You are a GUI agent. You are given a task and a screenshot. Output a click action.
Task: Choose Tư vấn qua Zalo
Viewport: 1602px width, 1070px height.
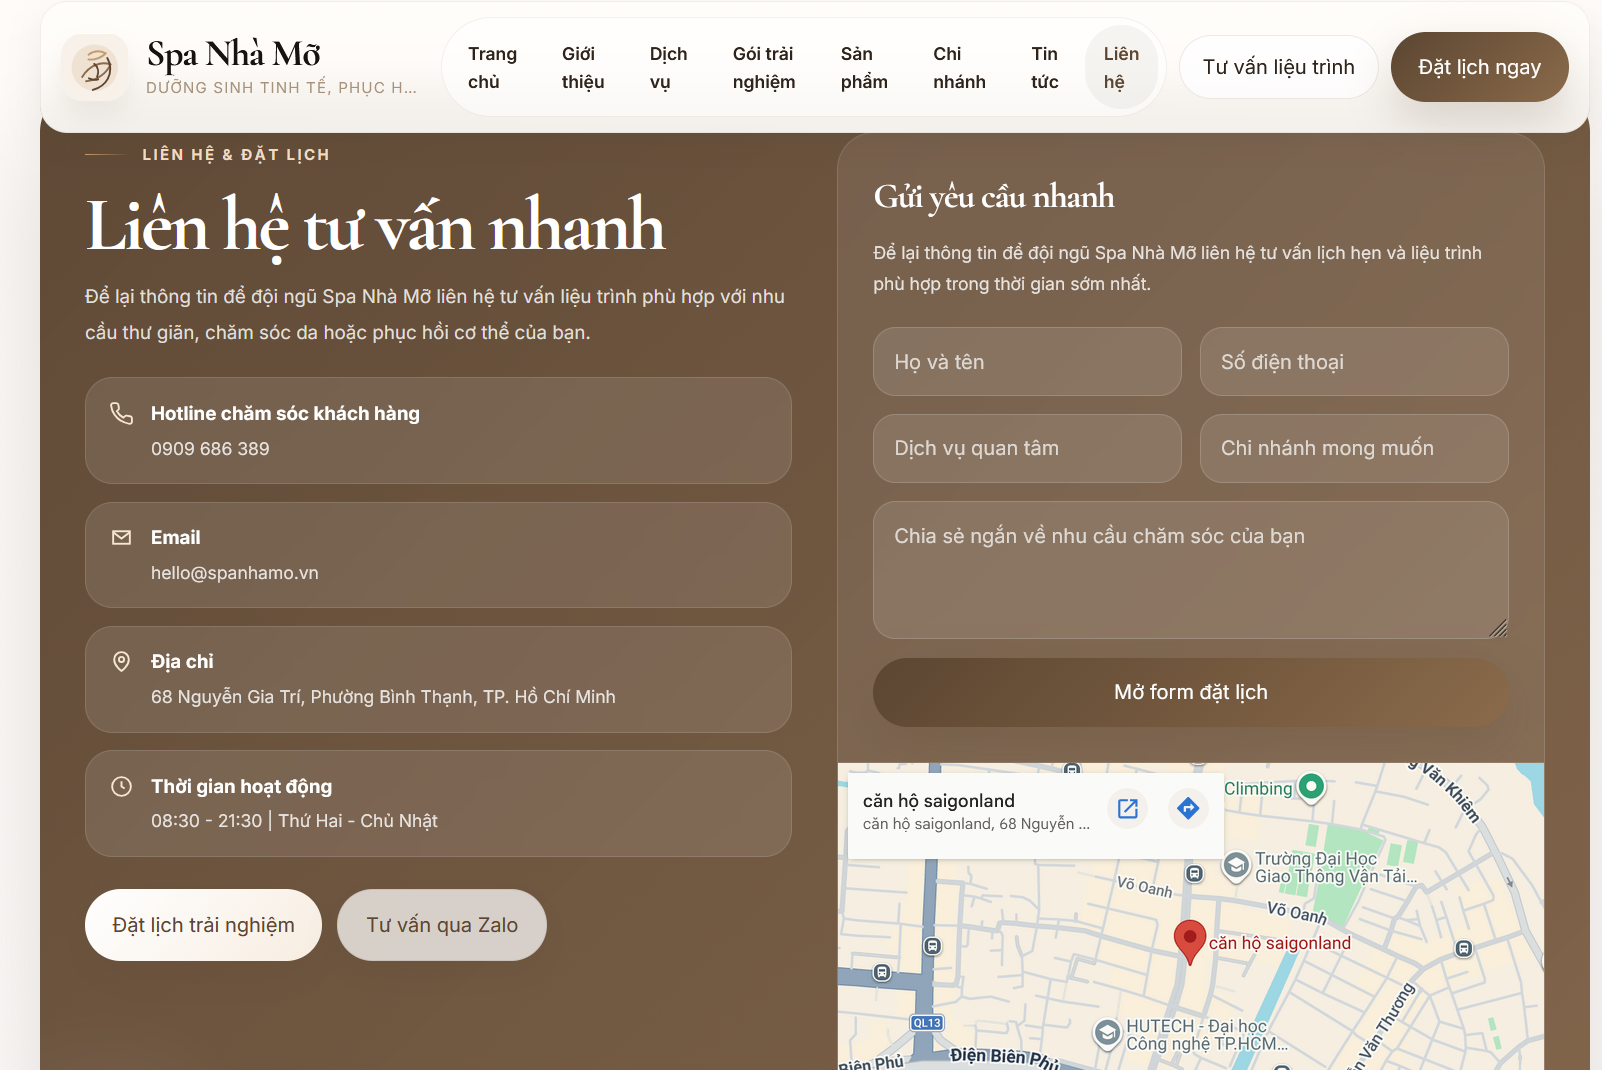pos(442,924)
